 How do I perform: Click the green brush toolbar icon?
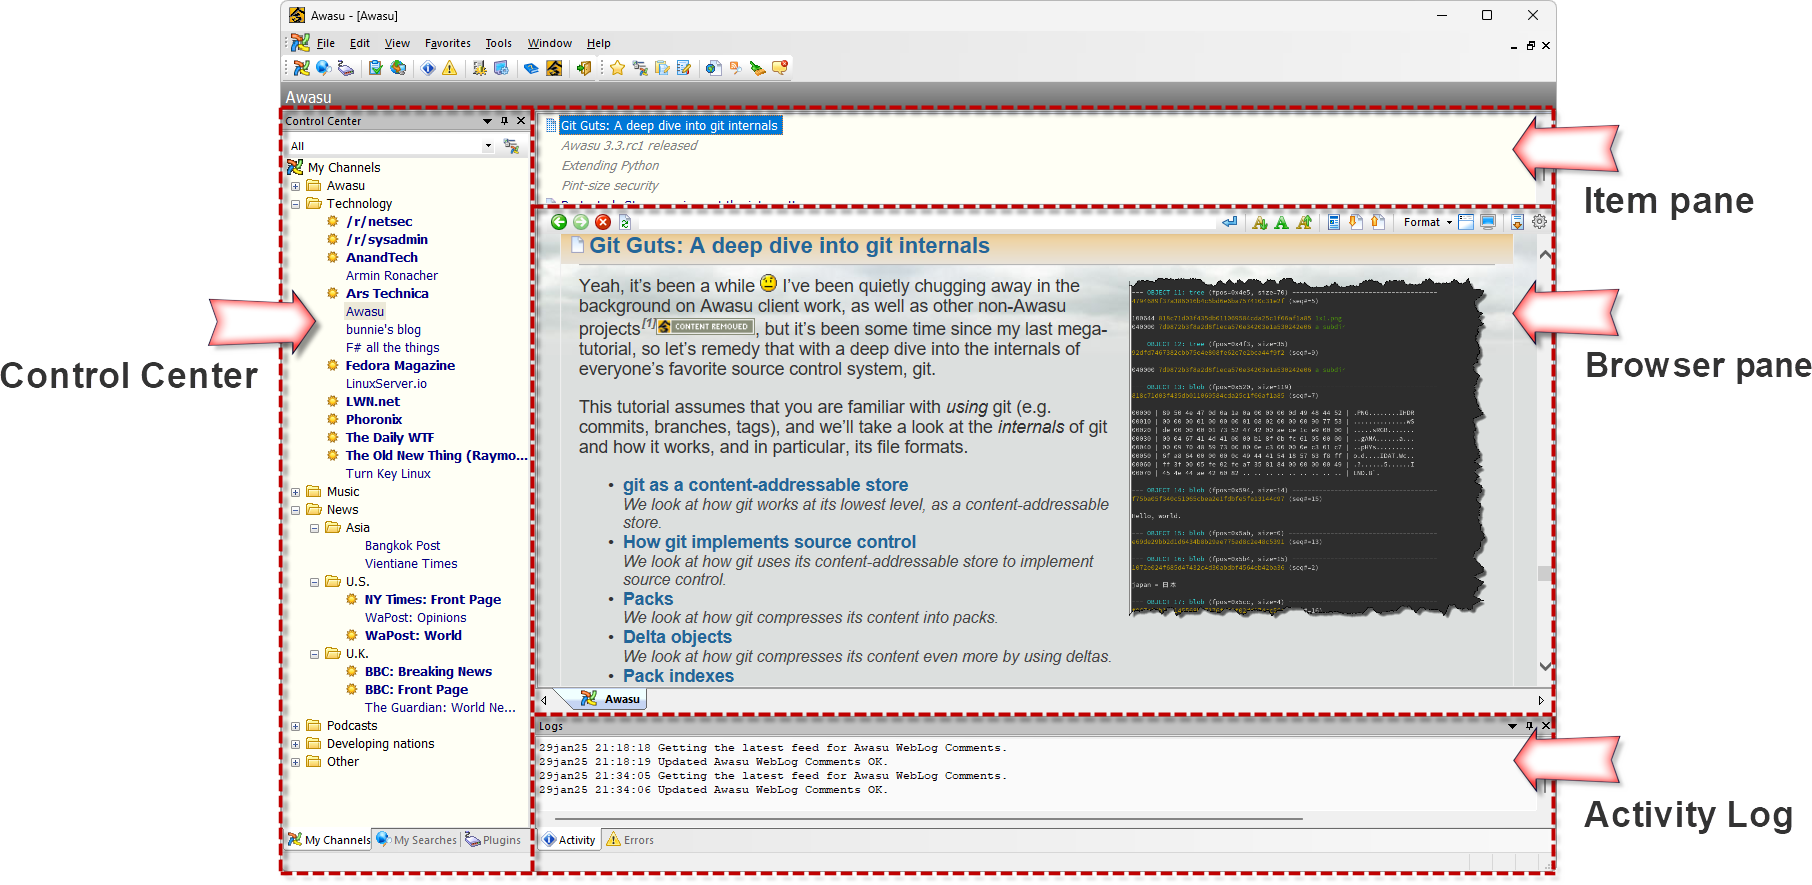point(757,68)
